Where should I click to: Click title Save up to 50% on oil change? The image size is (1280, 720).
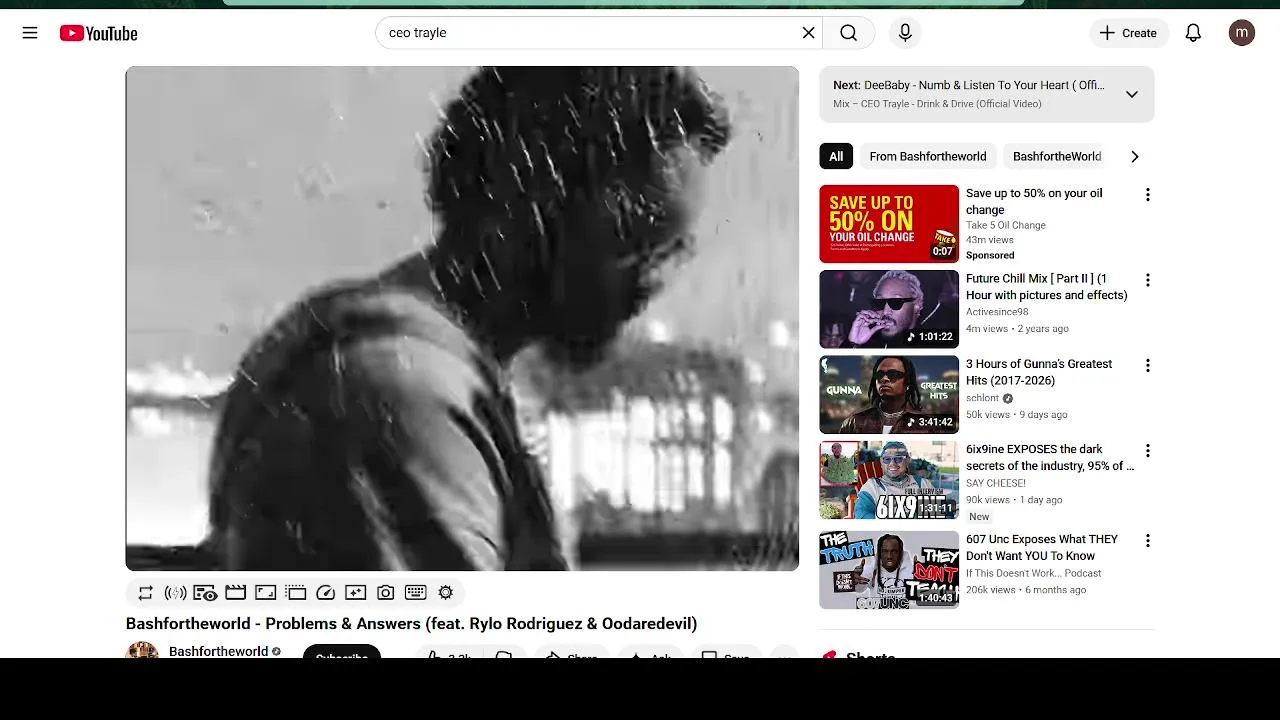[x=1034, y=202]
